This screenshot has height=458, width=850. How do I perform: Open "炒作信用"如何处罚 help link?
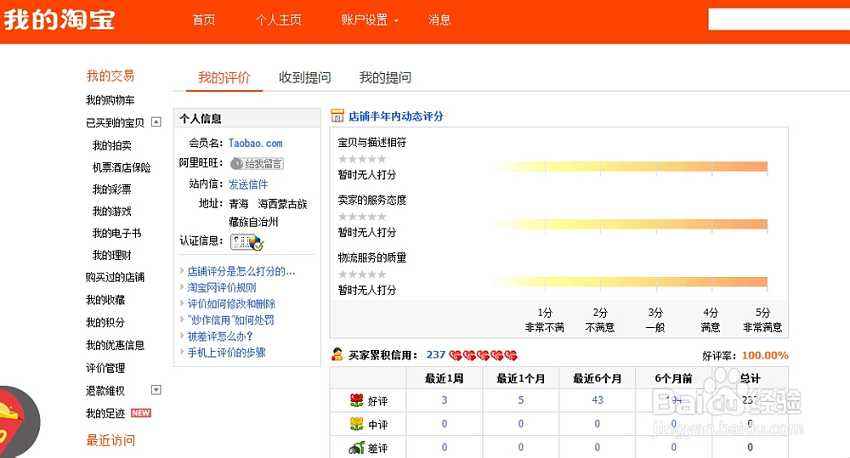pos(231,320)
